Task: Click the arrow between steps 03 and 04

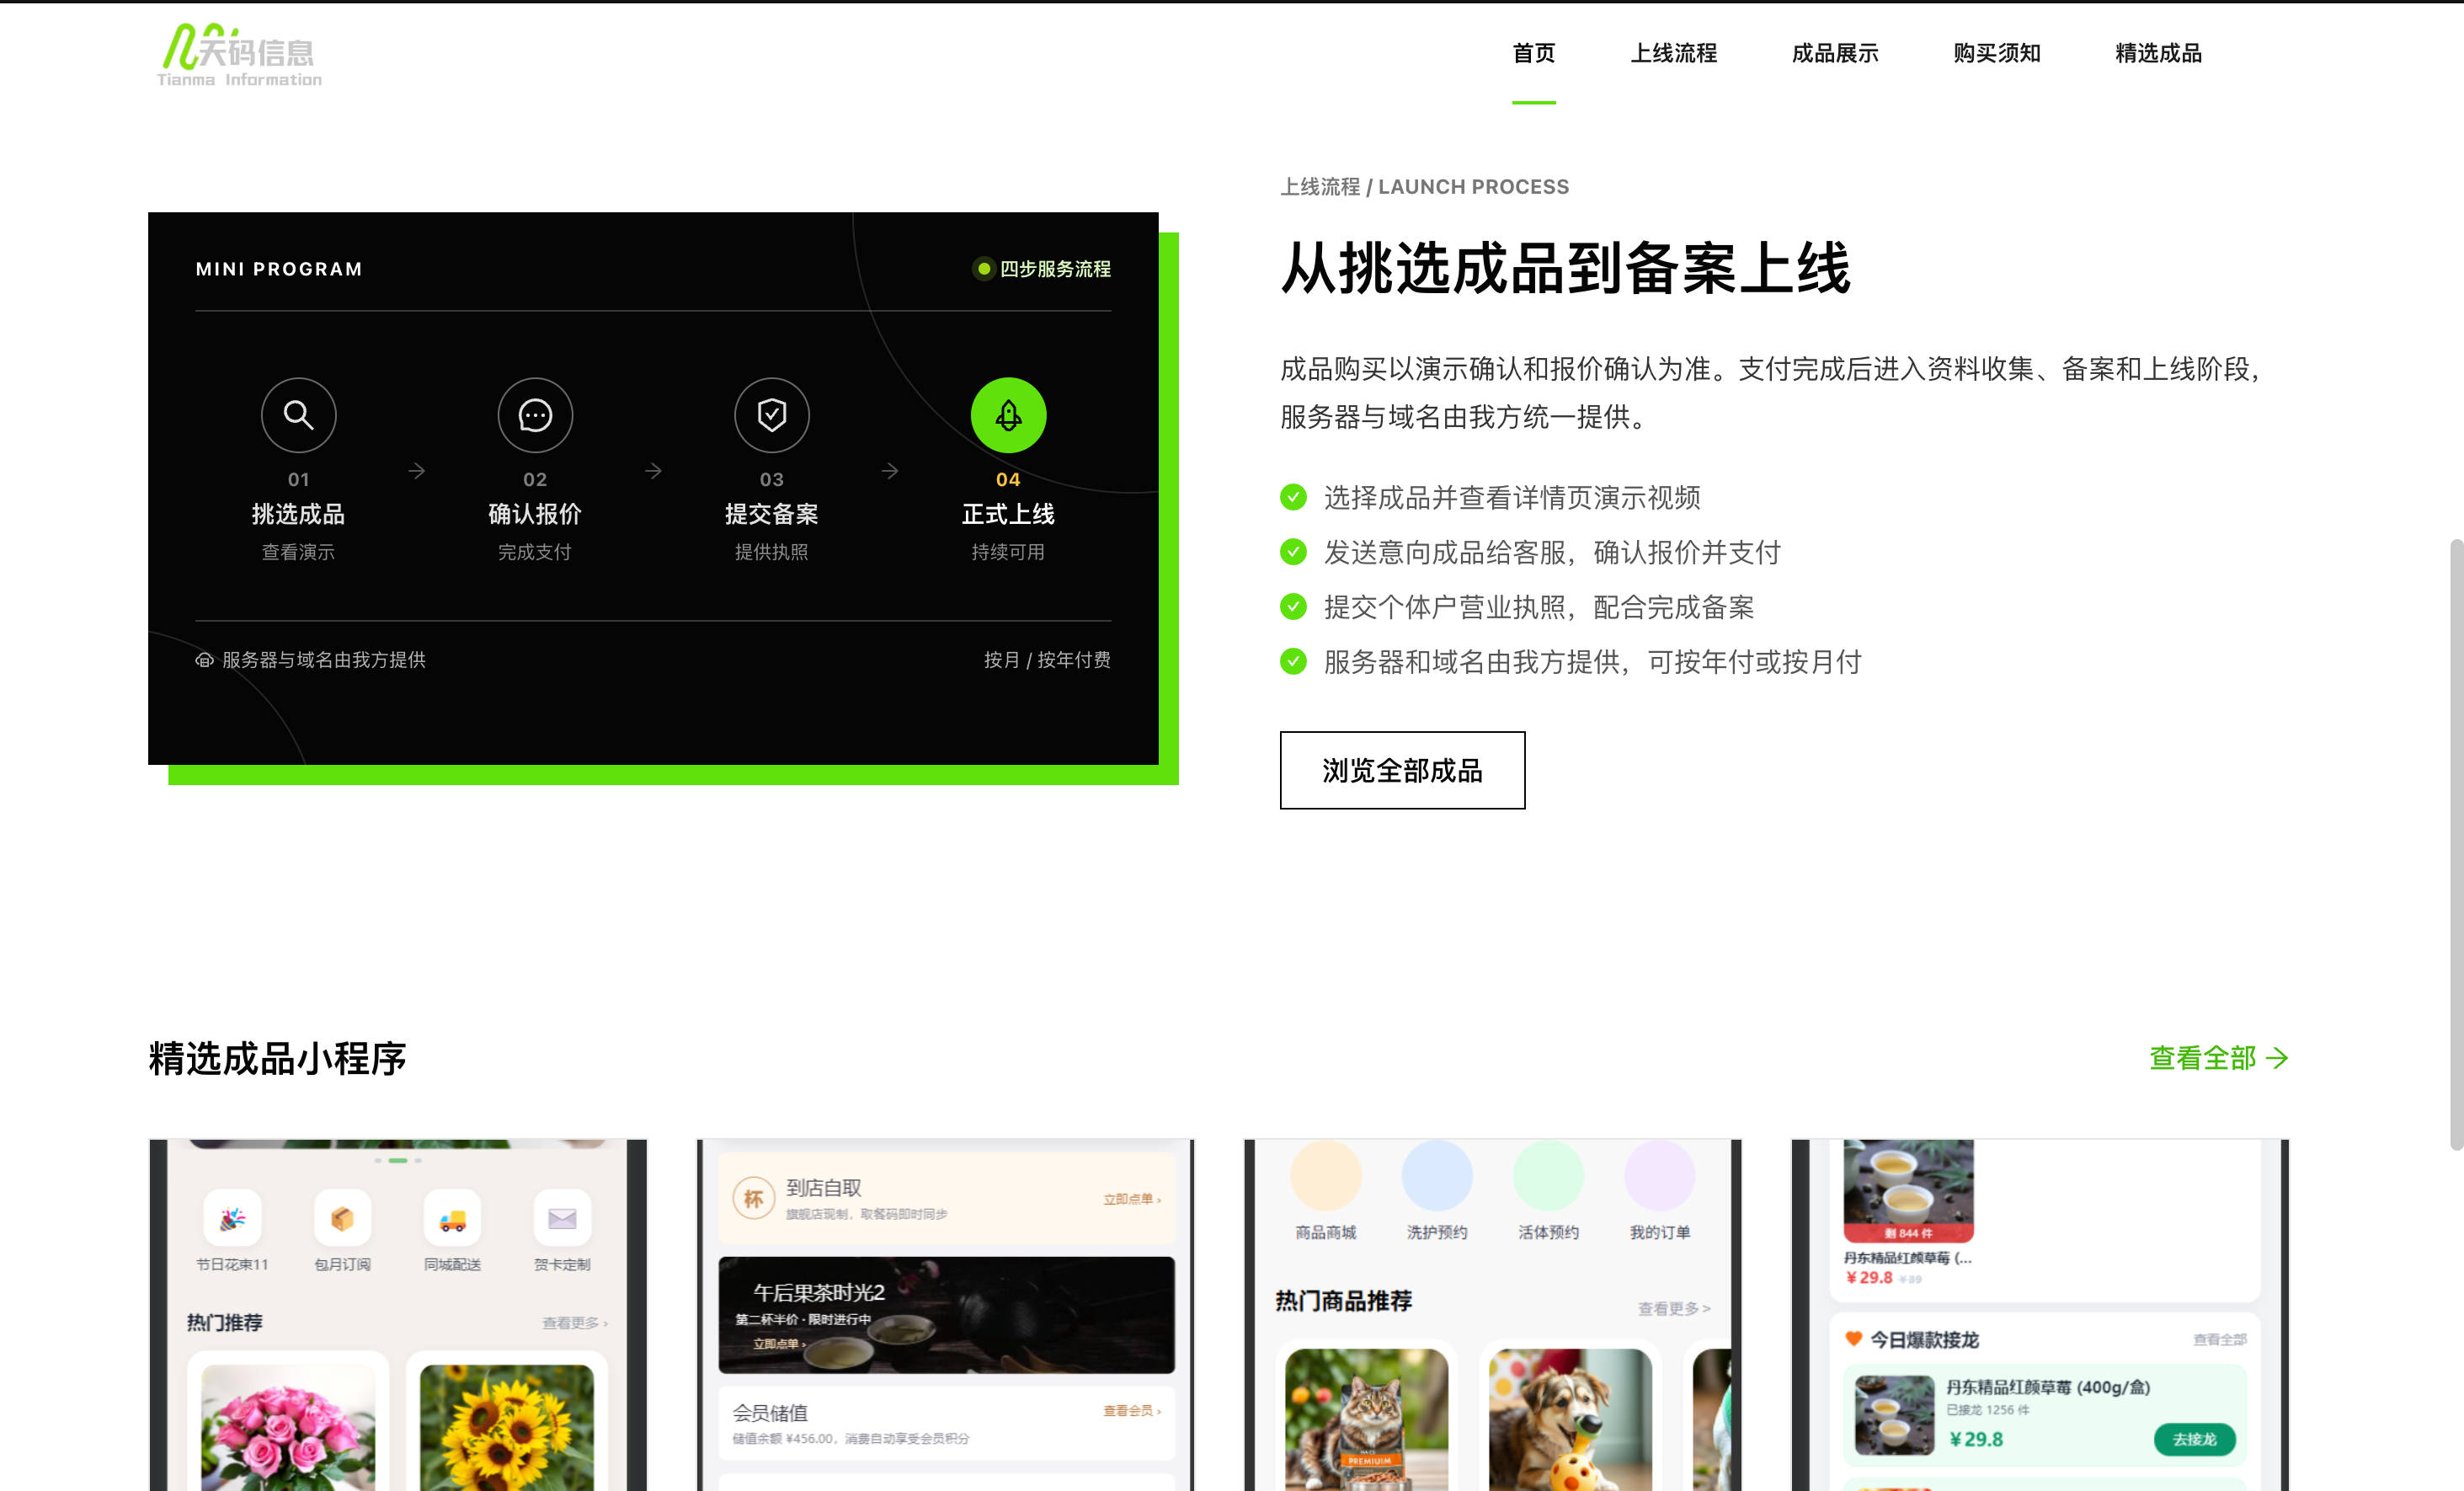Action: pos(890,470)
